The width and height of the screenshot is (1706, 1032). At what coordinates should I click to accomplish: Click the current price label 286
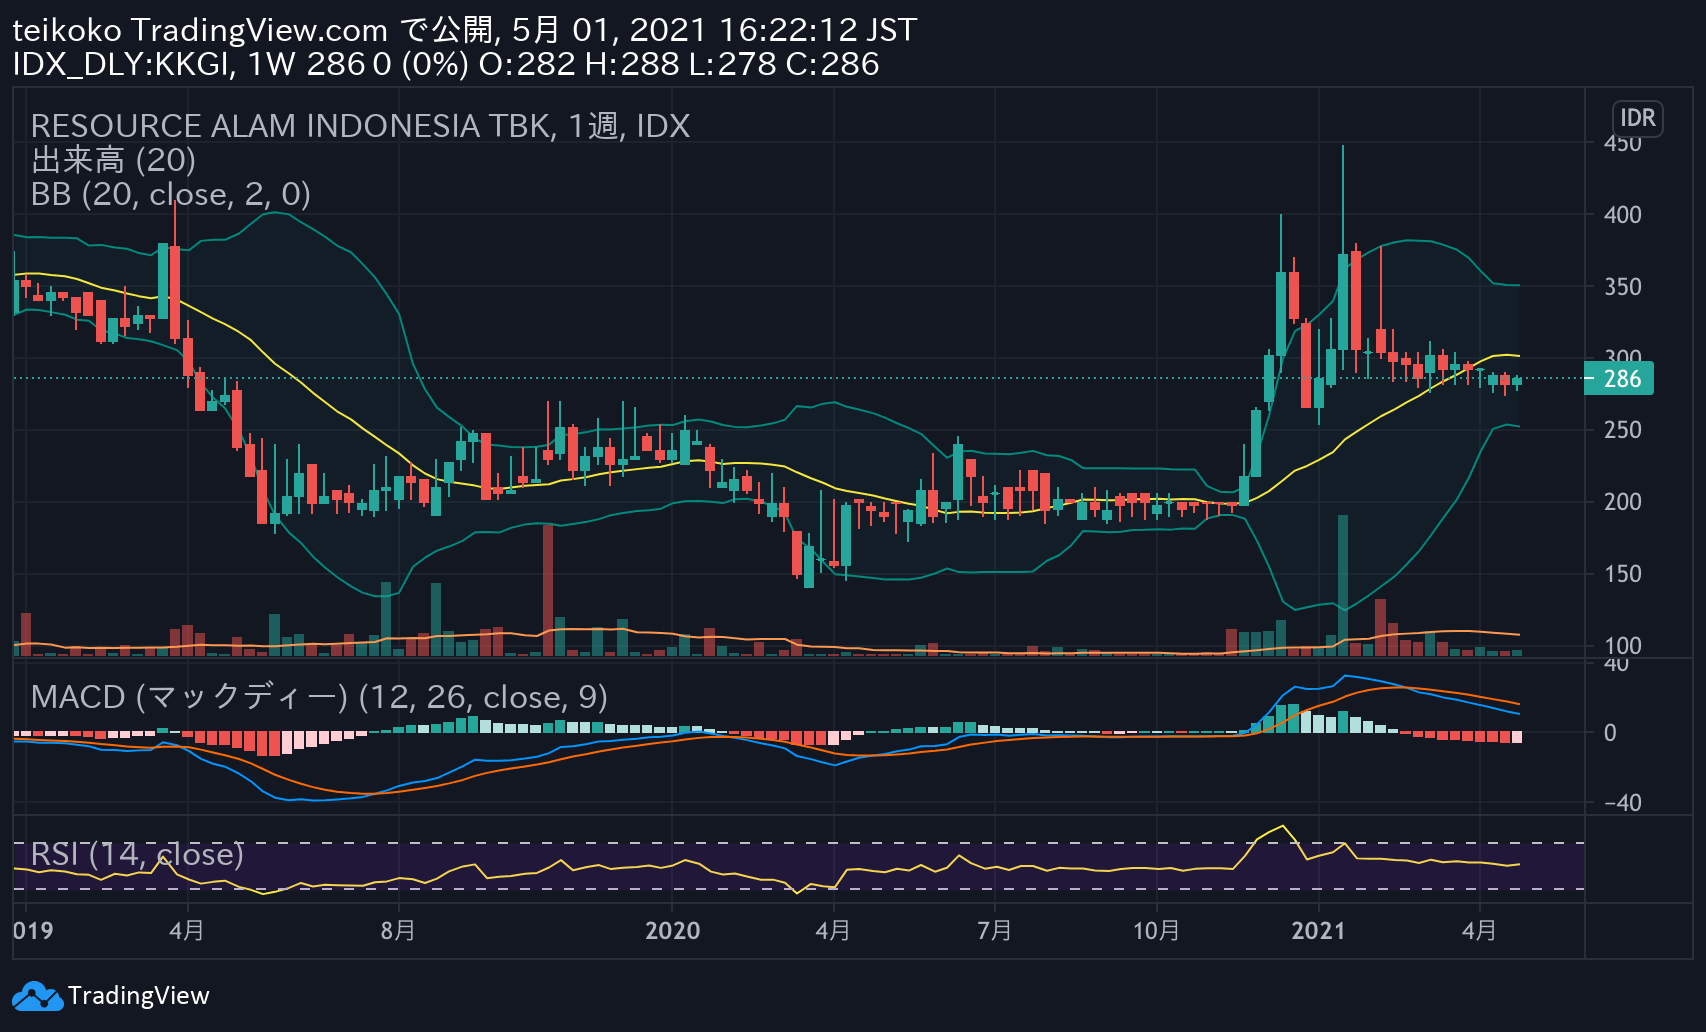click(1621, 379)
